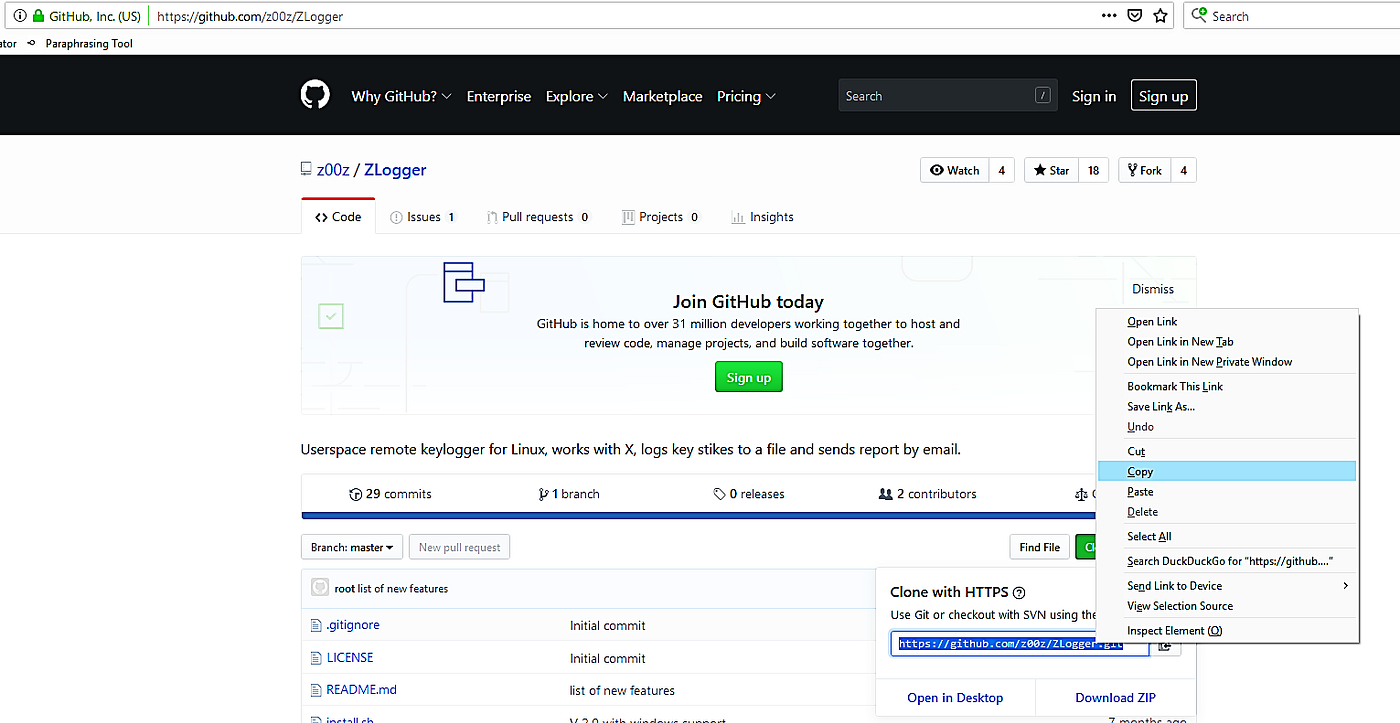
Task: Expand the Explore dropdown
Action: 577,96
